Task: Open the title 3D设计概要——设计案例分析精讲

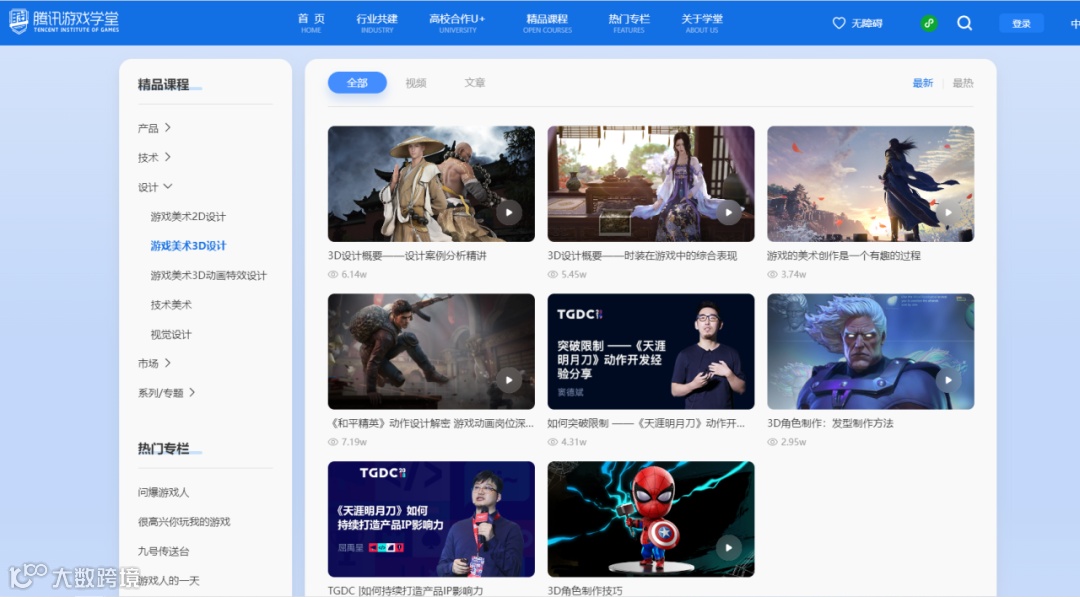Action: click(407, 255)
